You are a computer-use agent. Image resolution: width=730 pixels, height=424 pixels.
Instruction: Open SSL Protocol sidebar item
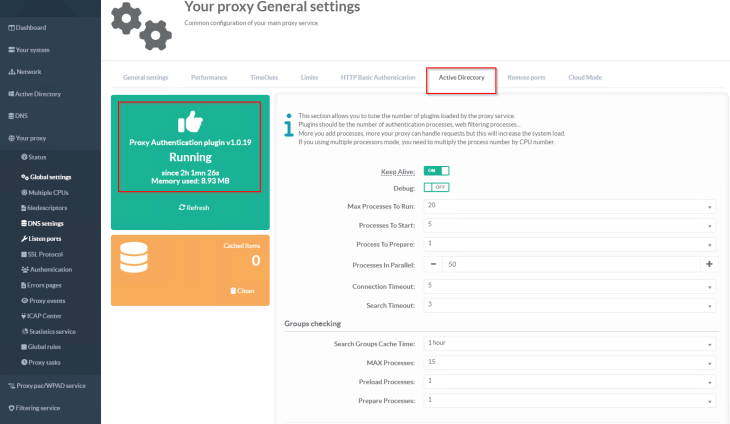coord(46,254)
